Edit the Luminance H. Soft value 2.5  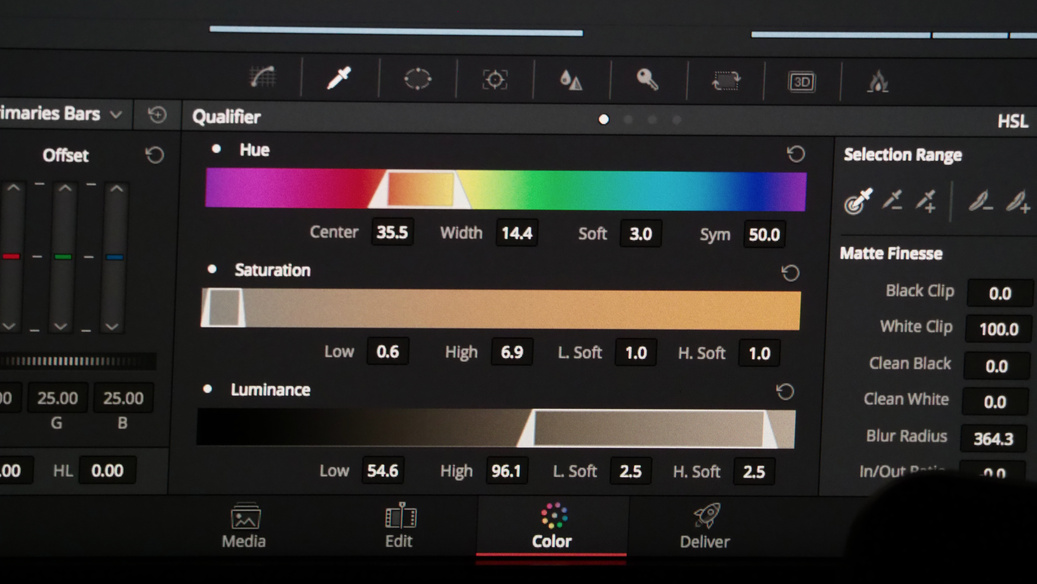click(754, 472)
